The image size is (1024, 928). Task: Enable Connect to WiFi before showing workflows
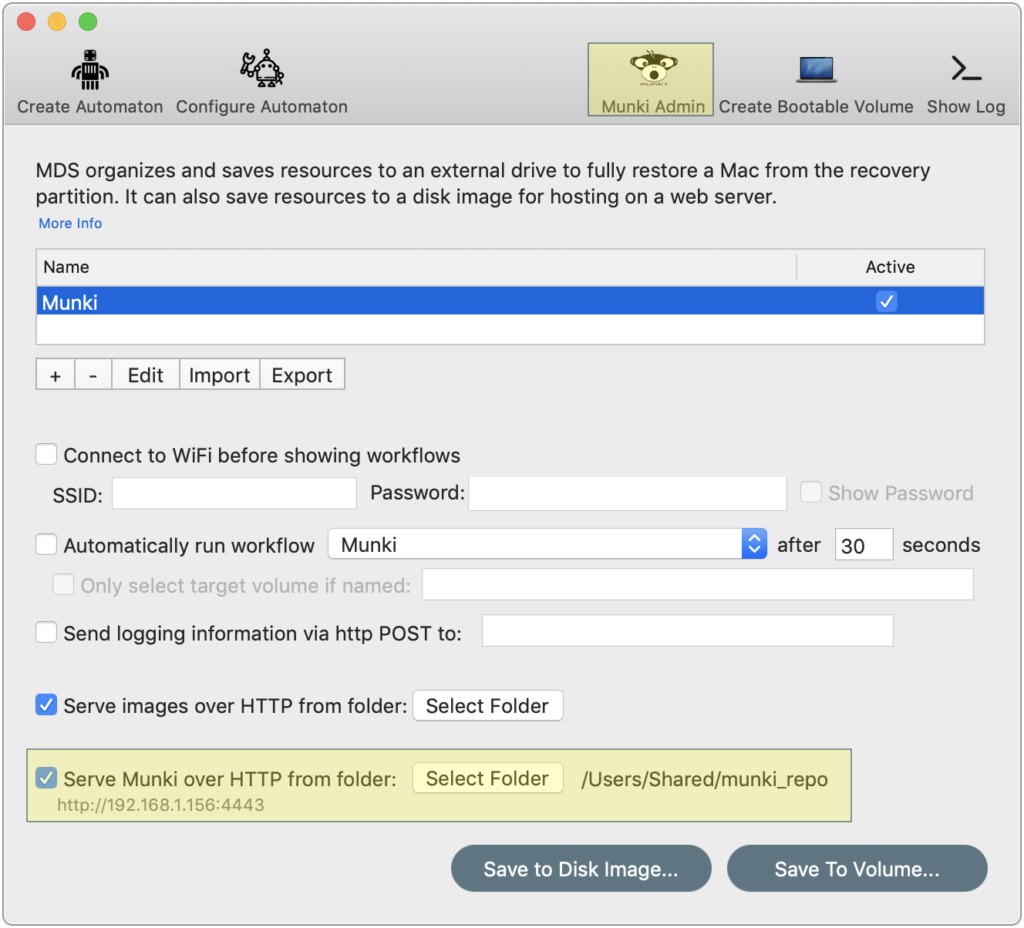(46, 455)
